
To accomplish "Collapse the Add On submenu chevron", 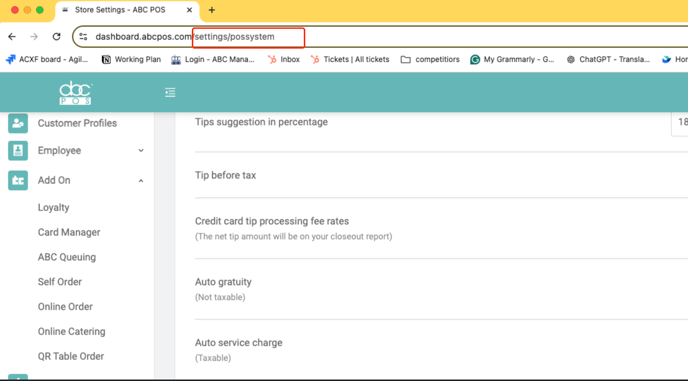I will (x=141, y=180).
